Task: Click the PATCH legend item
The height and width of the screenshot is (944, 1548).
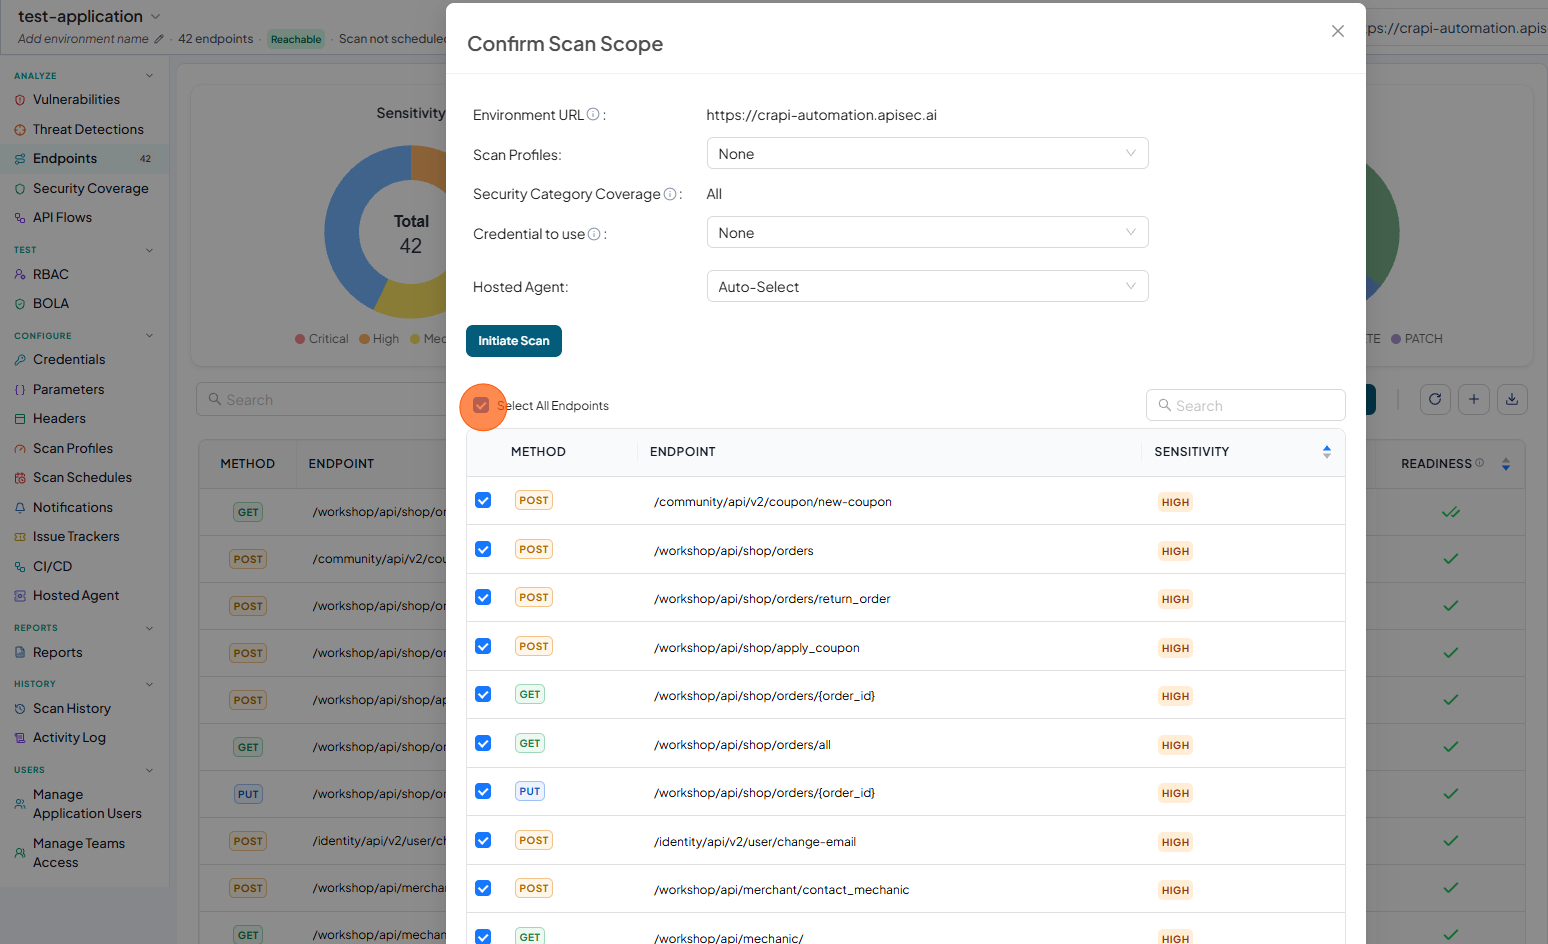Action: coord(1417,339)
